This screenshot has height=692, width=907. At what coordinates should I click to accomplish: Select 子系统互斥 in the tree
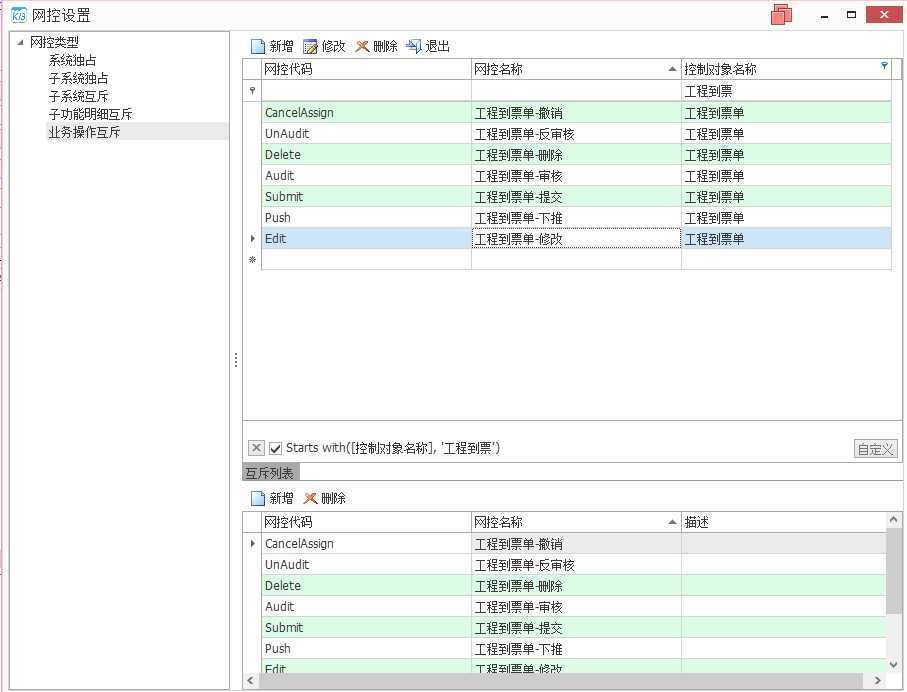pos(79,96)
